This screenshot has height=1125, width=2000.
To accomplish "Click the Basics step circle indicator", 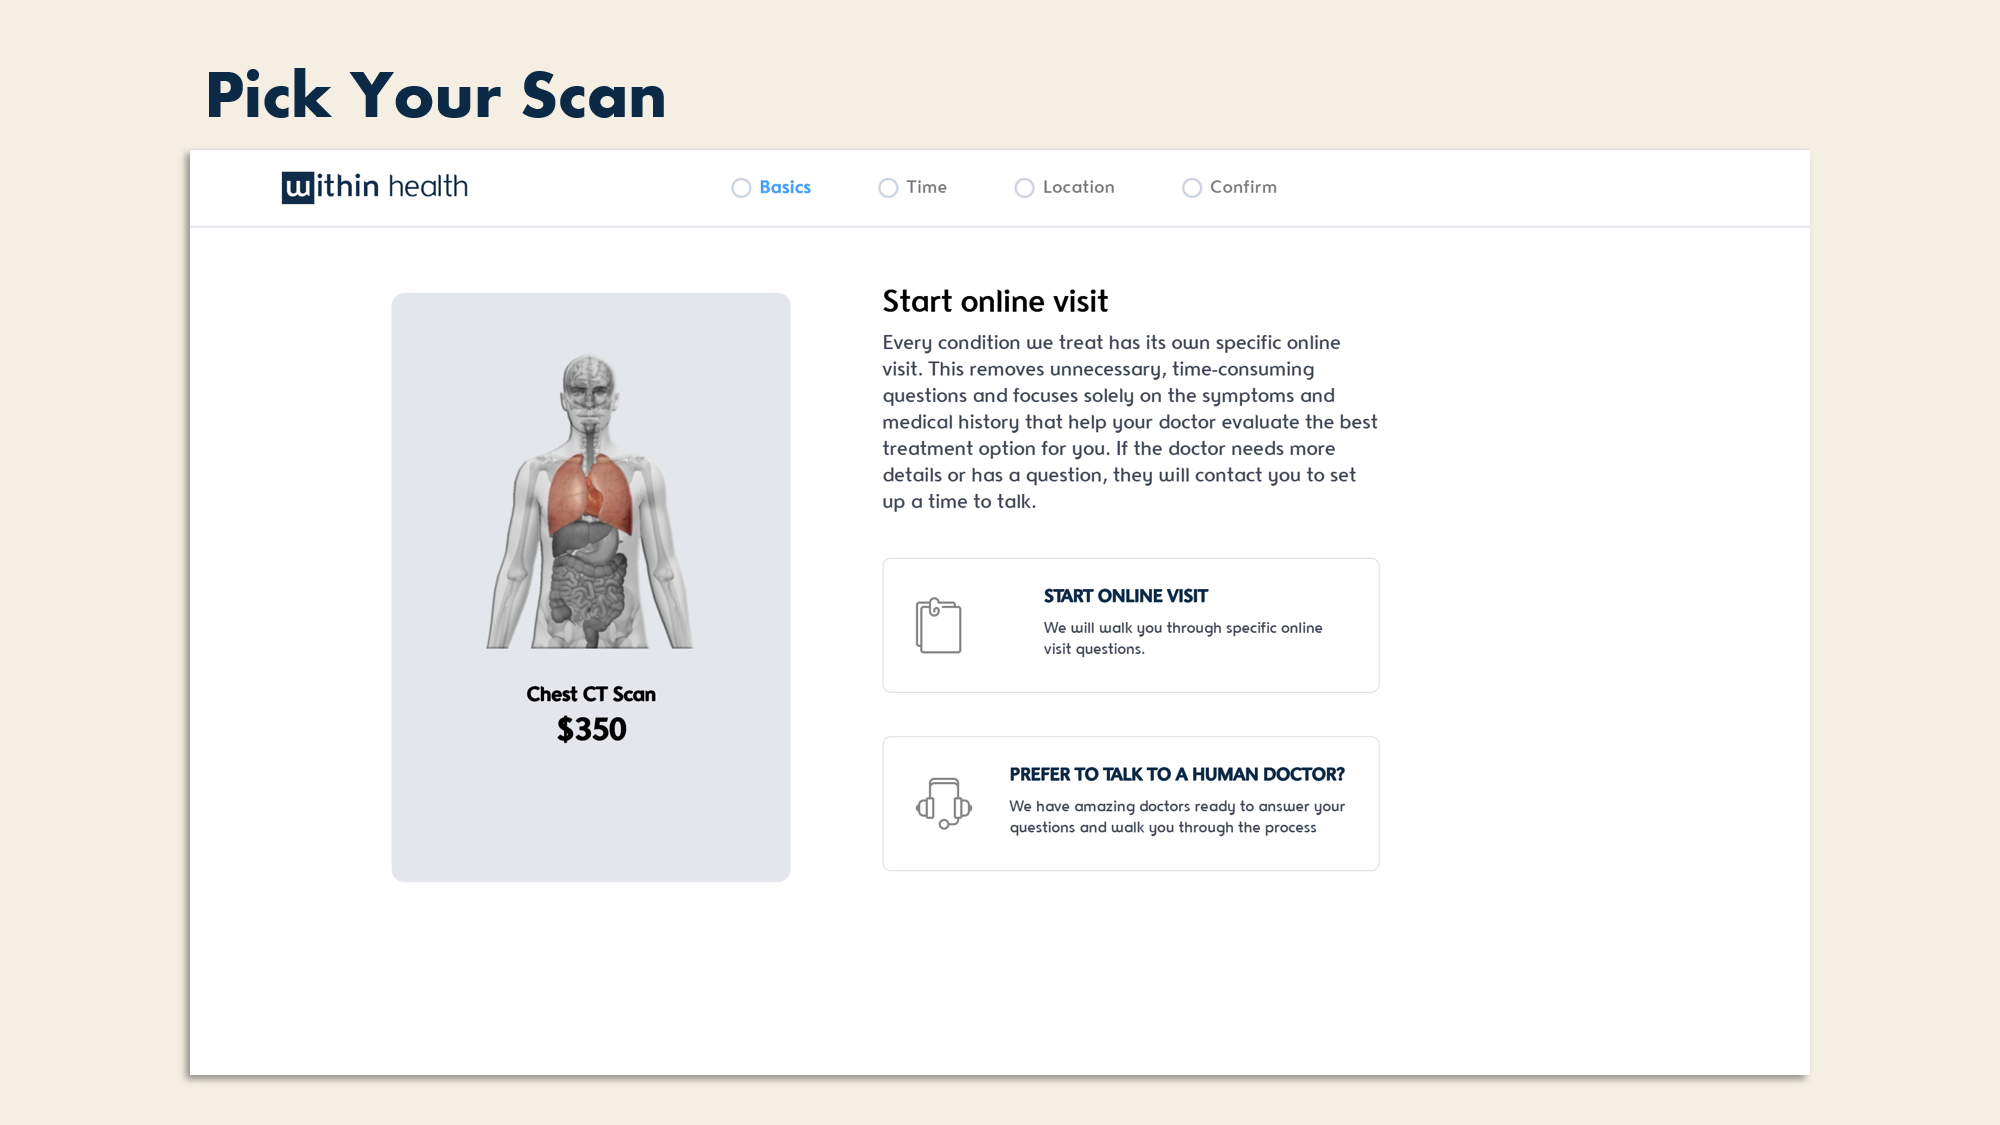I will 740,188.
